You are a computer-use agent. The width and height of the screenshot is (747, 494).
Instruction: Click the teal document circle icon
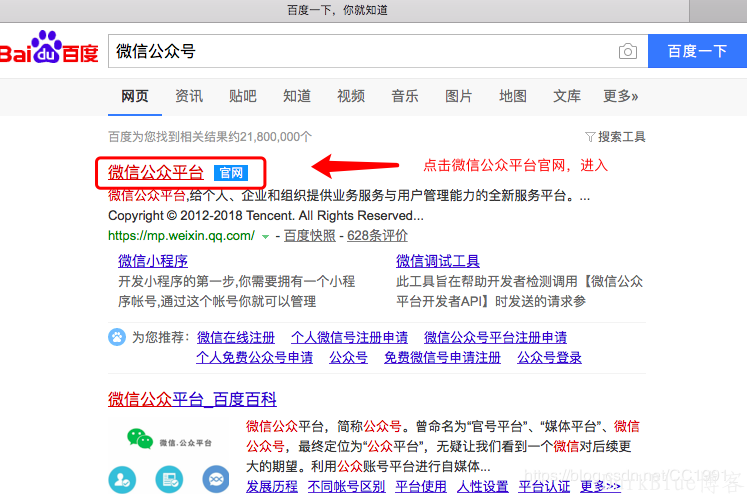point(169,479)
